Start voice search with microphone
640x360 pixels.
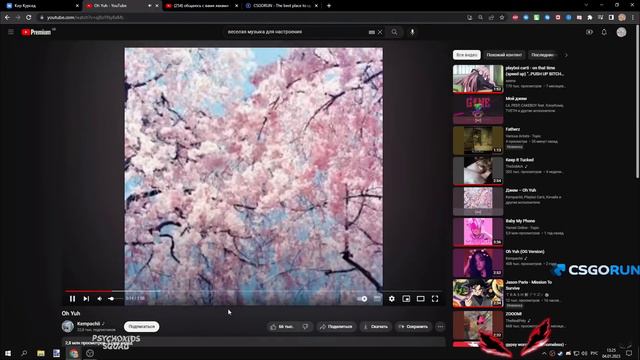[412, 32]
